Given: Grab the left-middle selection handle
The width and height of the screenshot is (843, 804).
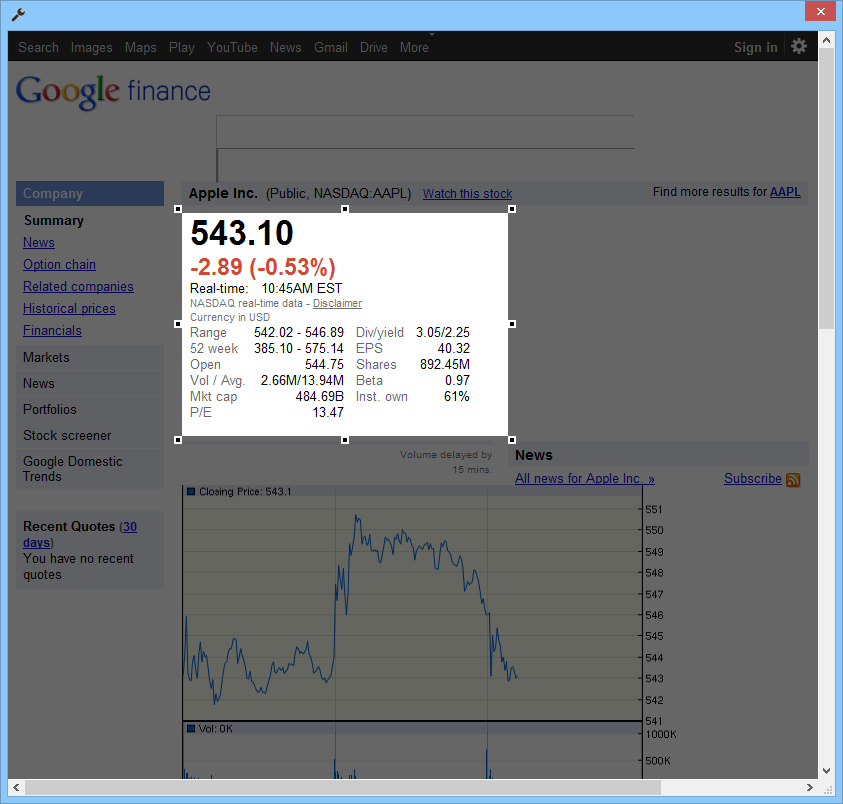Looking at the screenshot, I should tap(178, 324).
